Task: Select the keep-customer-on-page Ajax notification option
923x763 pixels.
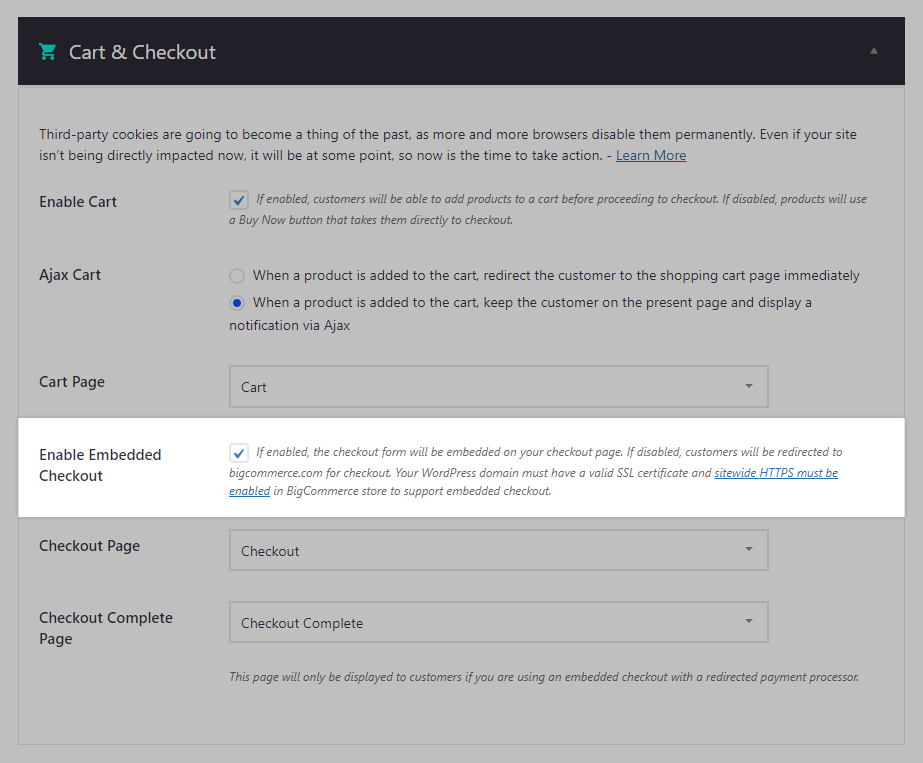Action: pyautogui.click(x=235, y=303)
